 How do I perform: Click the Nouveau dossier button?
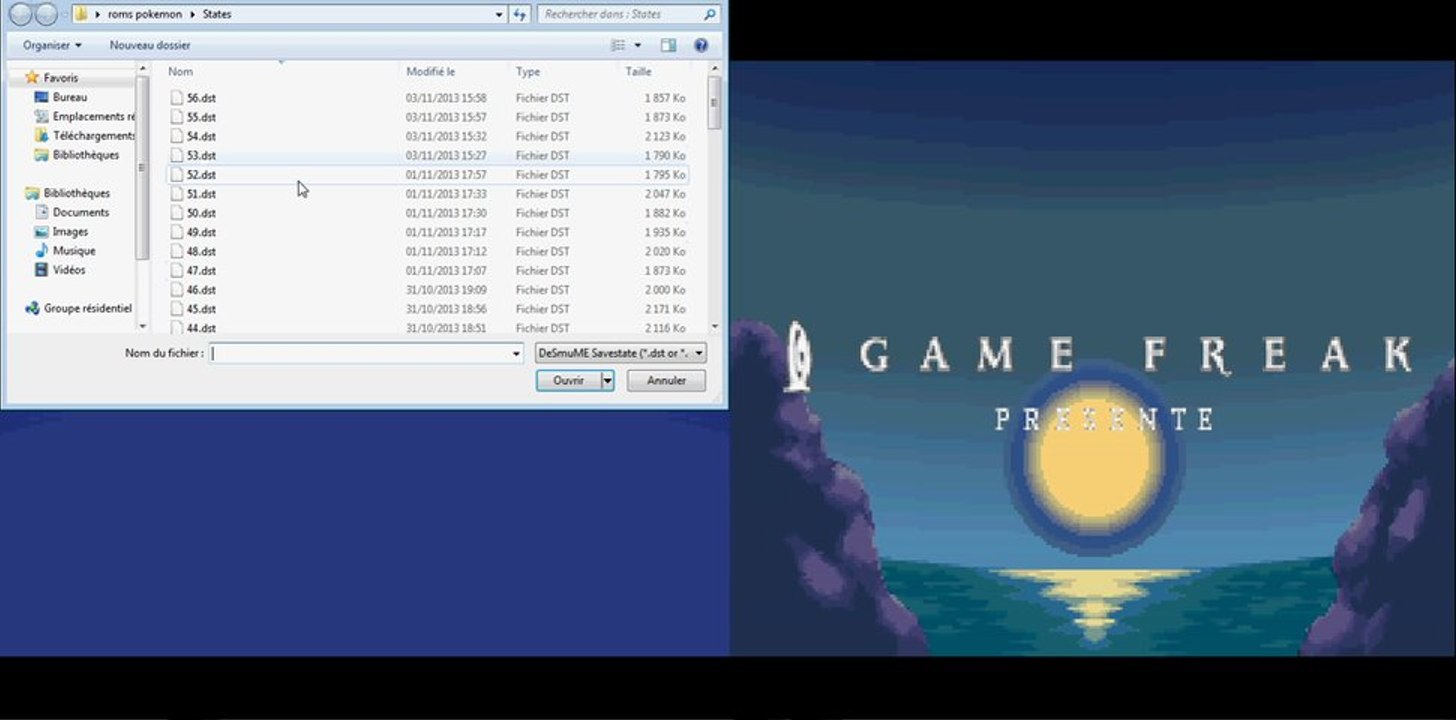point(150,45)
